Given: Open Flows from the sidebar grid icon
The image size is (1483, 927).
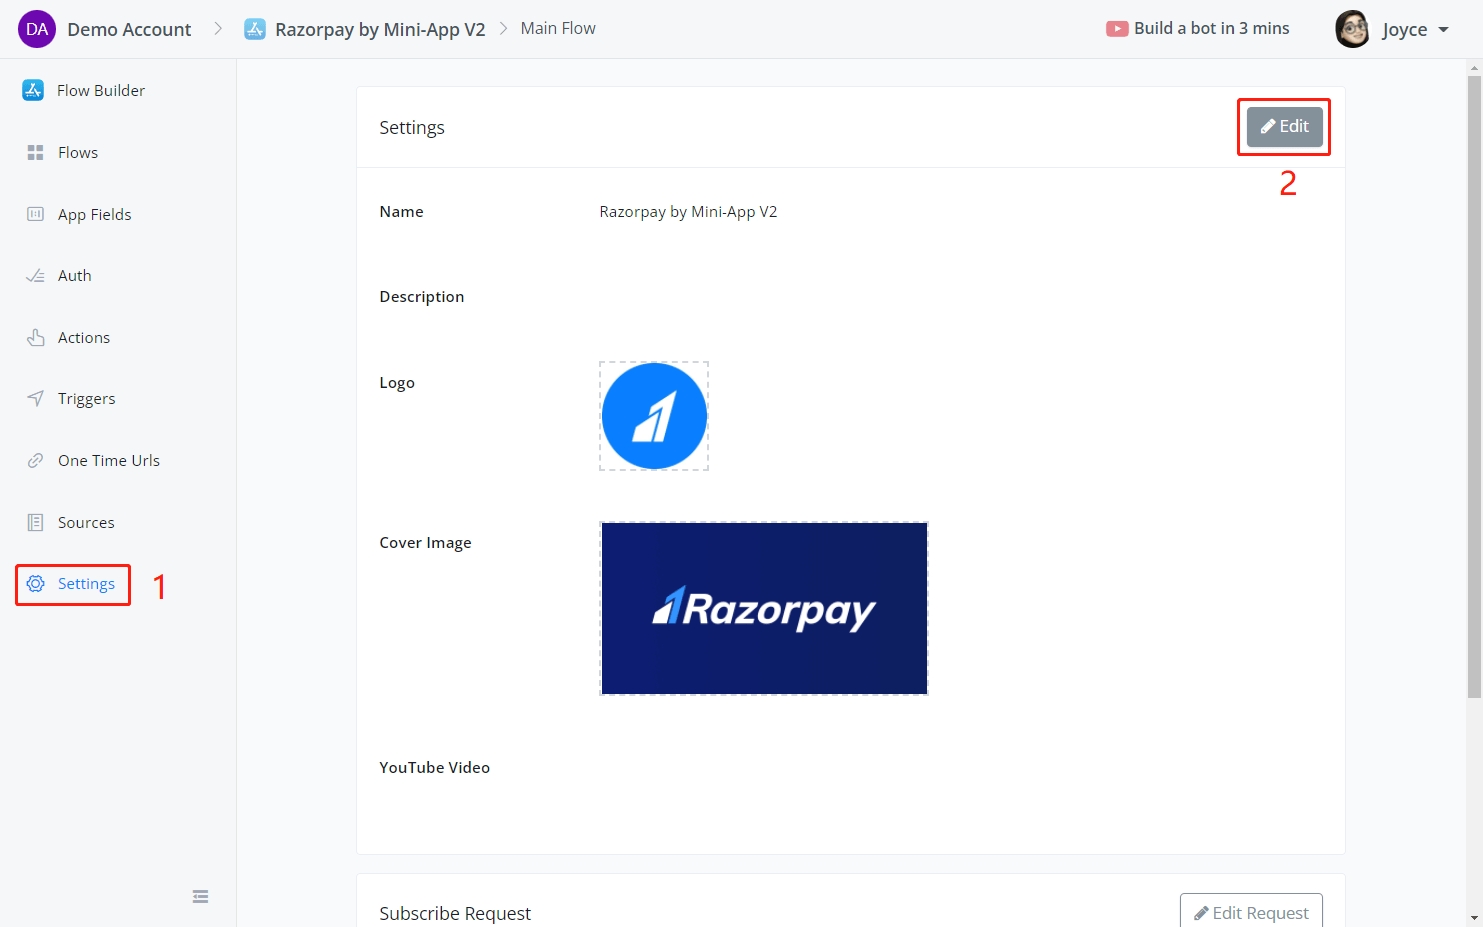Looking at the screenshot, I should tap(35, 152).
